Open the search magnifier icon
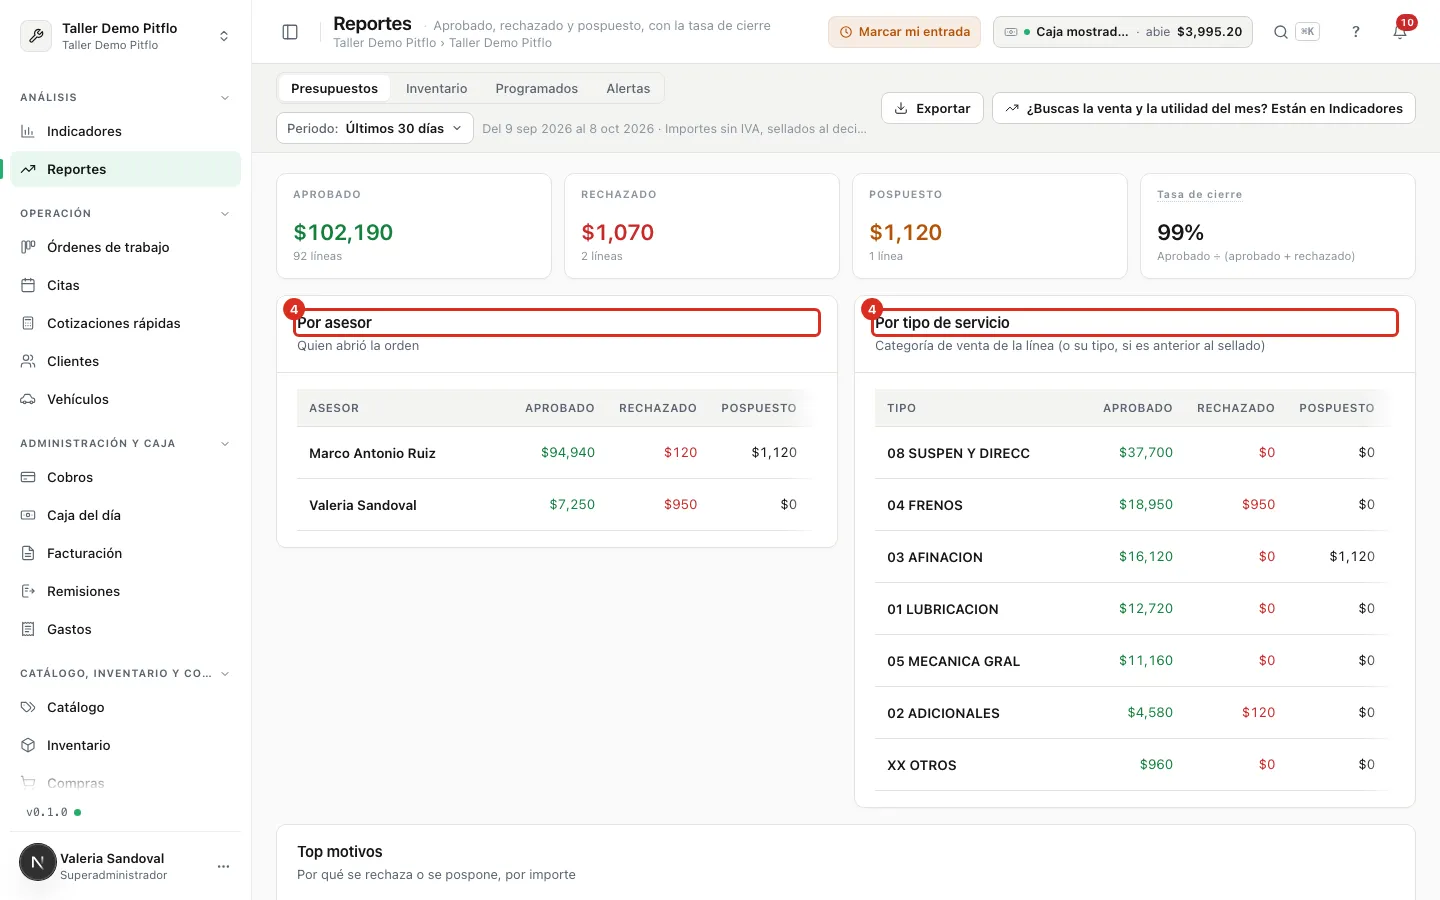 pos(1280,32)
